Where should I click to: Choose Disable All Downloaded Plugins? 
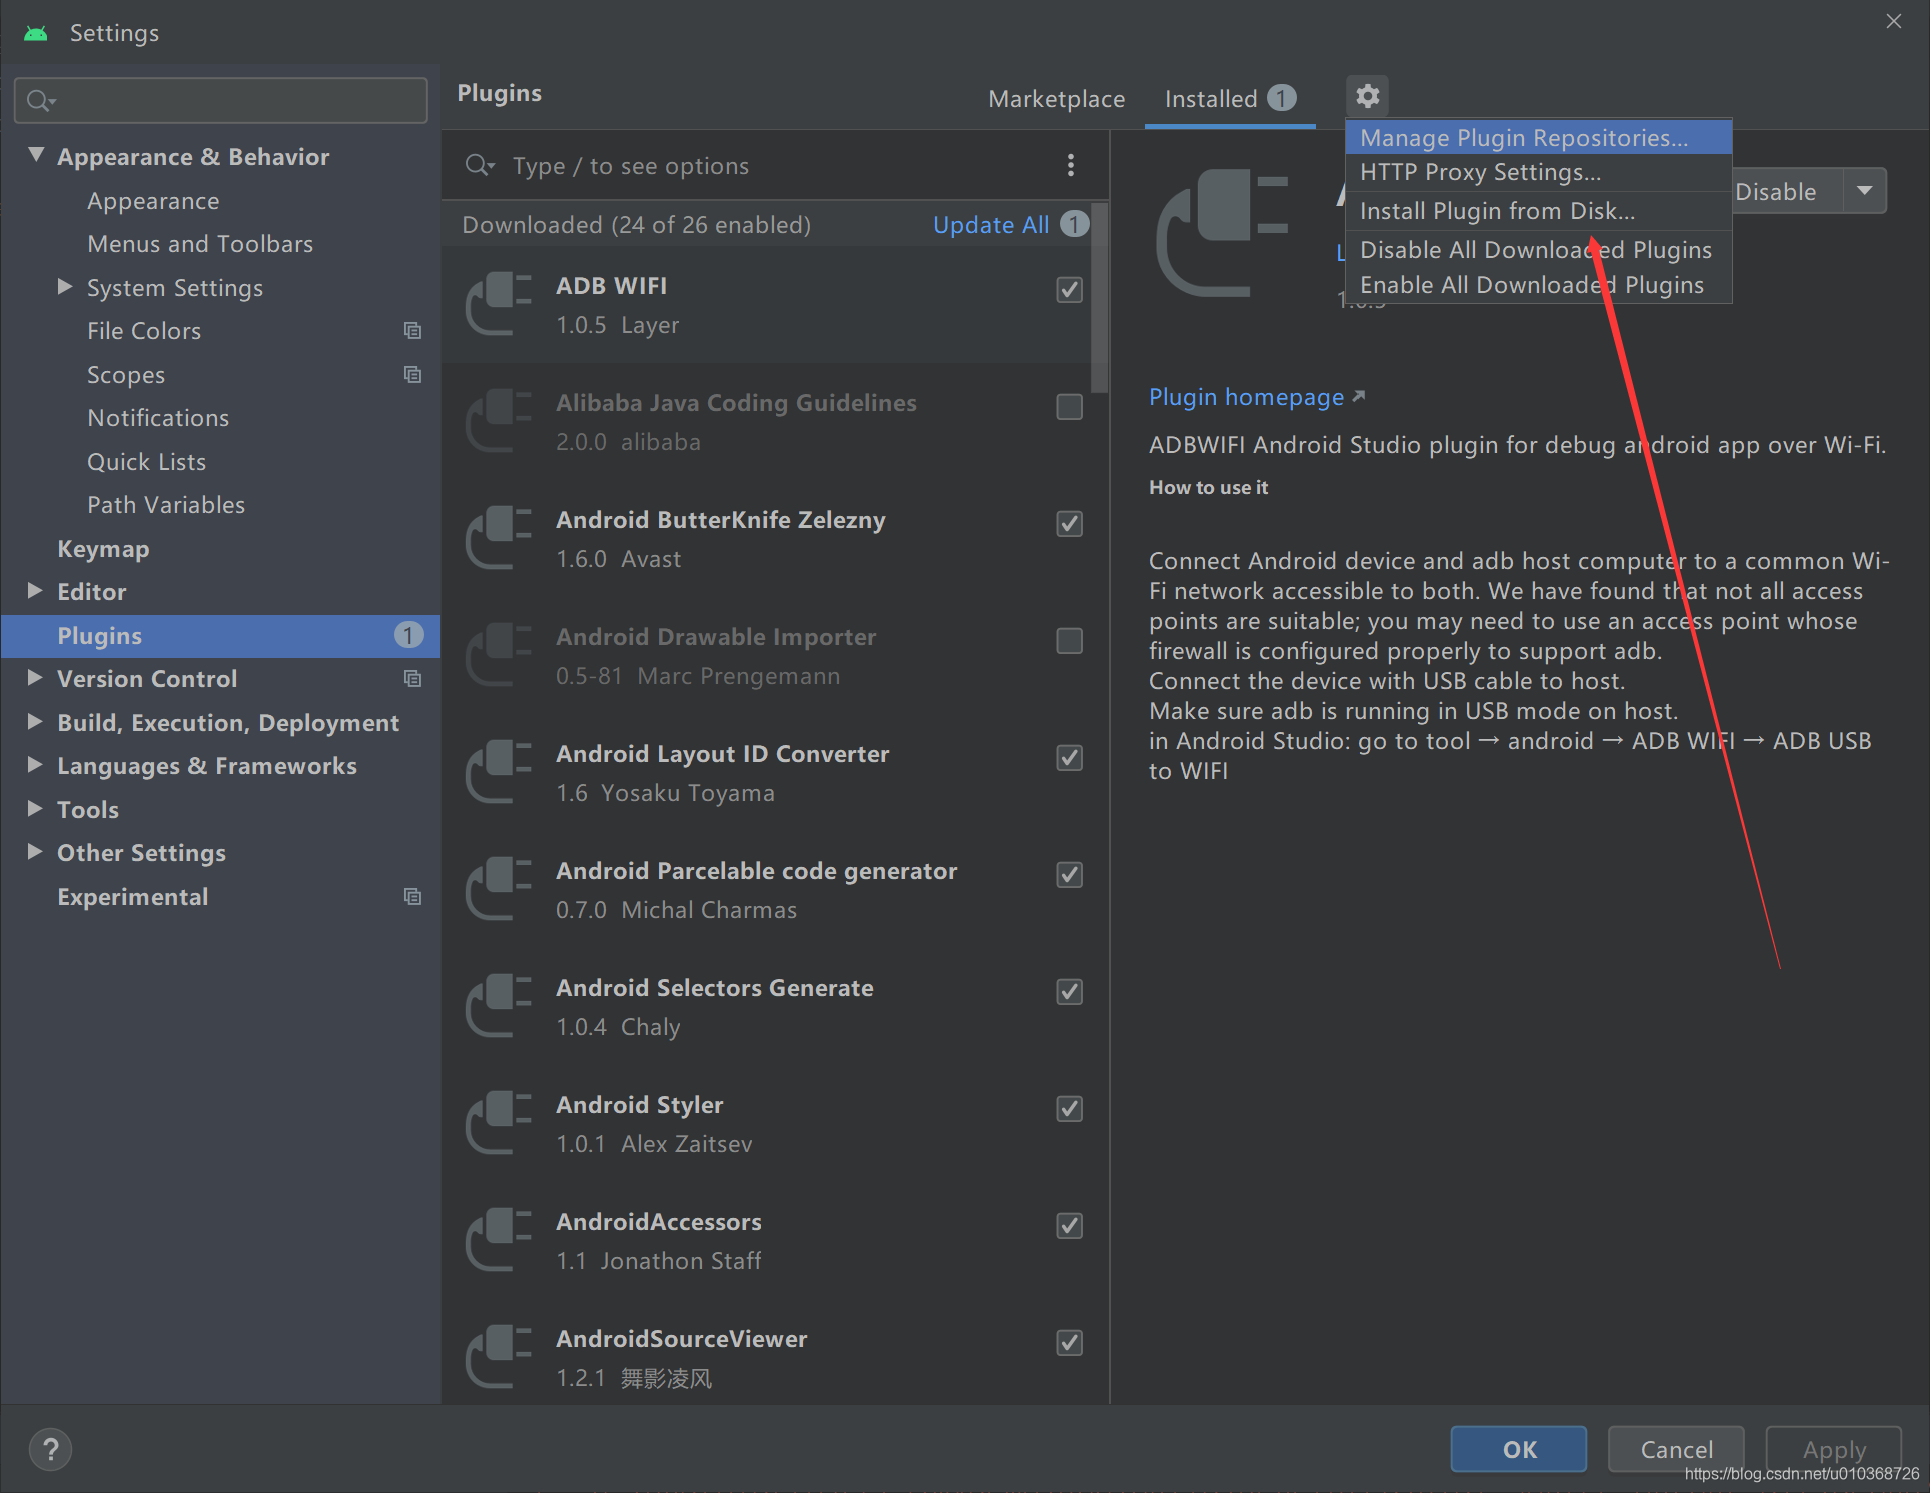[x=1538, y=250]
